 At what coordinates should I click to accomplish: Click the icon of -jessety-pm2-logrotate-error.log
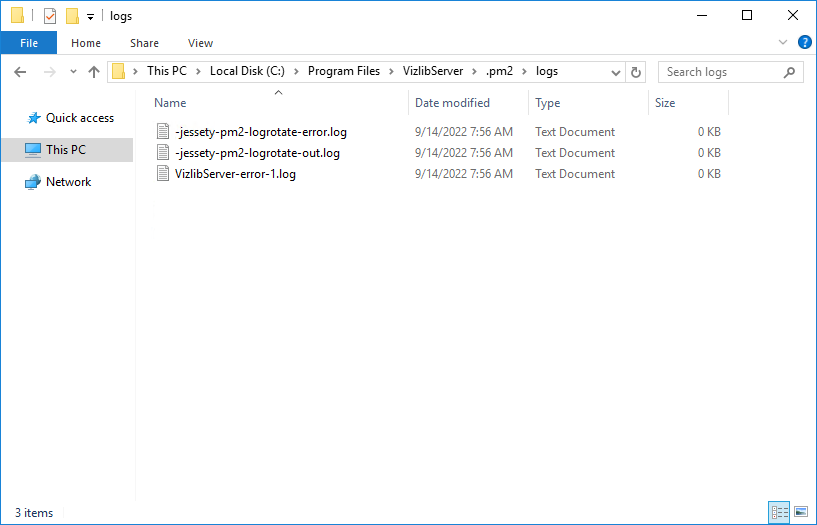click(x=163, y=132)
